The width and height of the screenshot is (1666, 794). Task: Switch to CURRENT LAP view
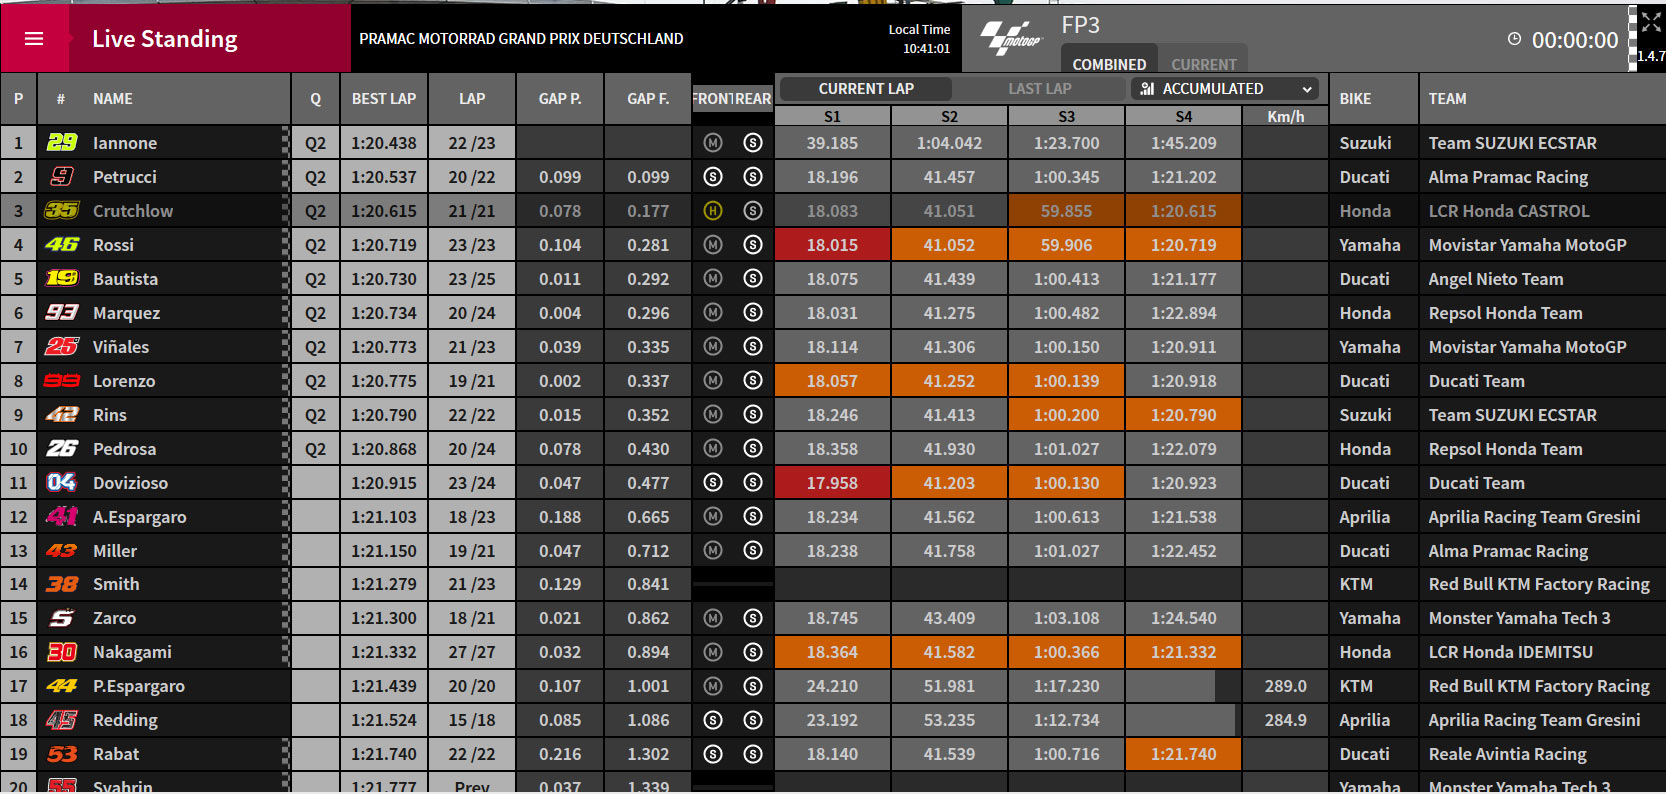[x=866, y=89]
